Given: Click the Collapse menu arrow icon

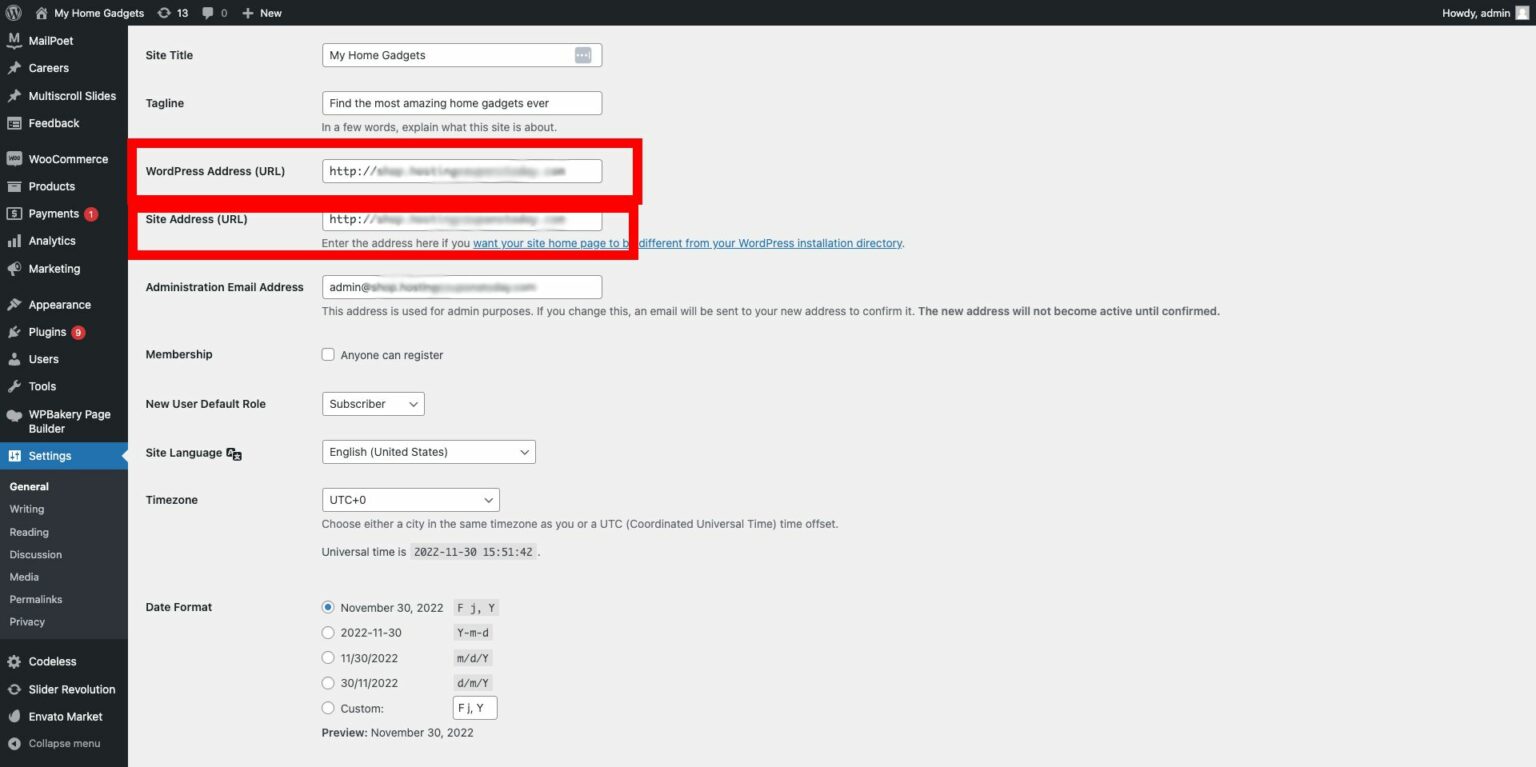Looking at the screenshot, I should point(14,744).
